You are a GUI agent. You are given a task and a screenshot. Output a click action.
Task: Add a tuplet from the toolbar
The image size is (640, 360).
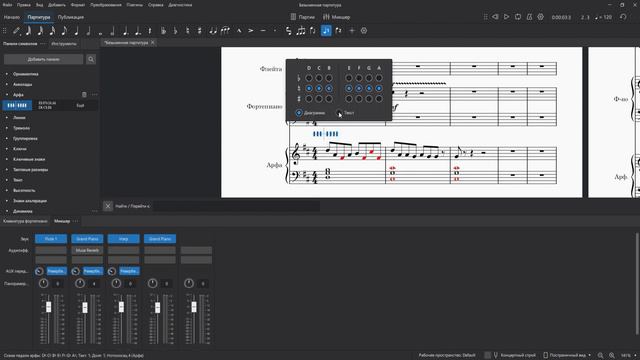pos(301,31)
